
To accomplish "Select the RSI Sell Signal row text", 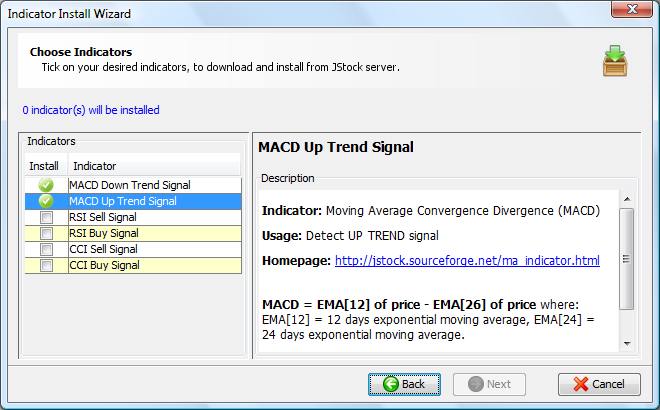I will click(x=103, y=217).
